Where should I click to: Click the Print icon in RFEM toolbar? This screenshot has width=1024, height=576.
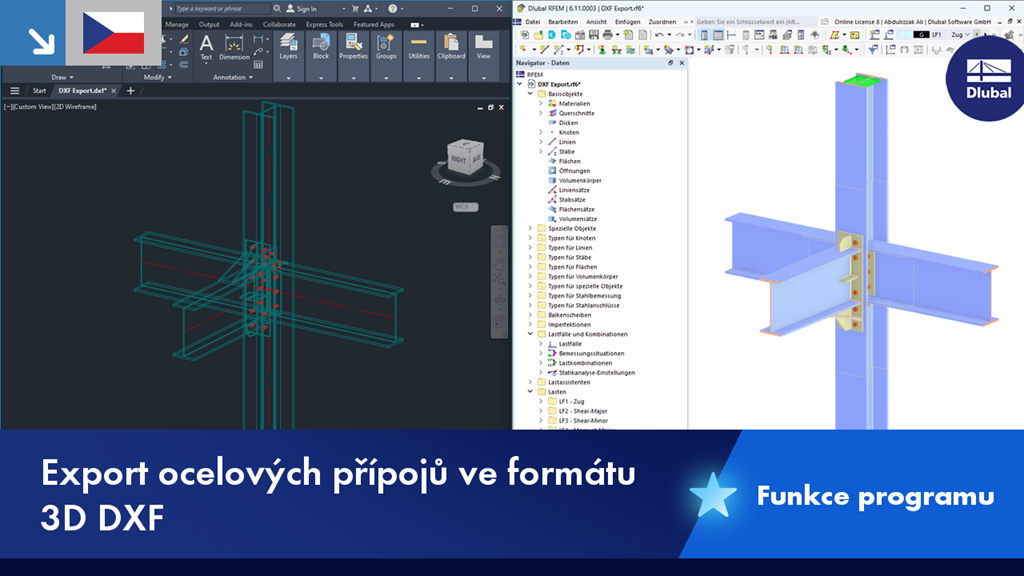[x=607, y=35]
